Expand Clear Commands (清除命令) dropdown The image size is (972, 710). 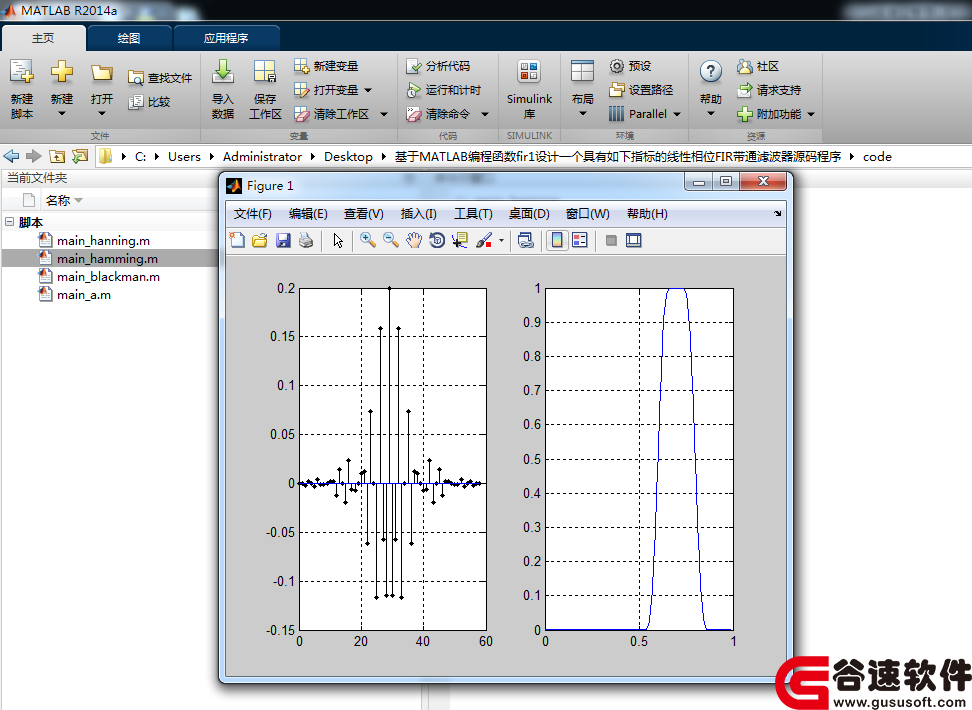click(485, 114)
